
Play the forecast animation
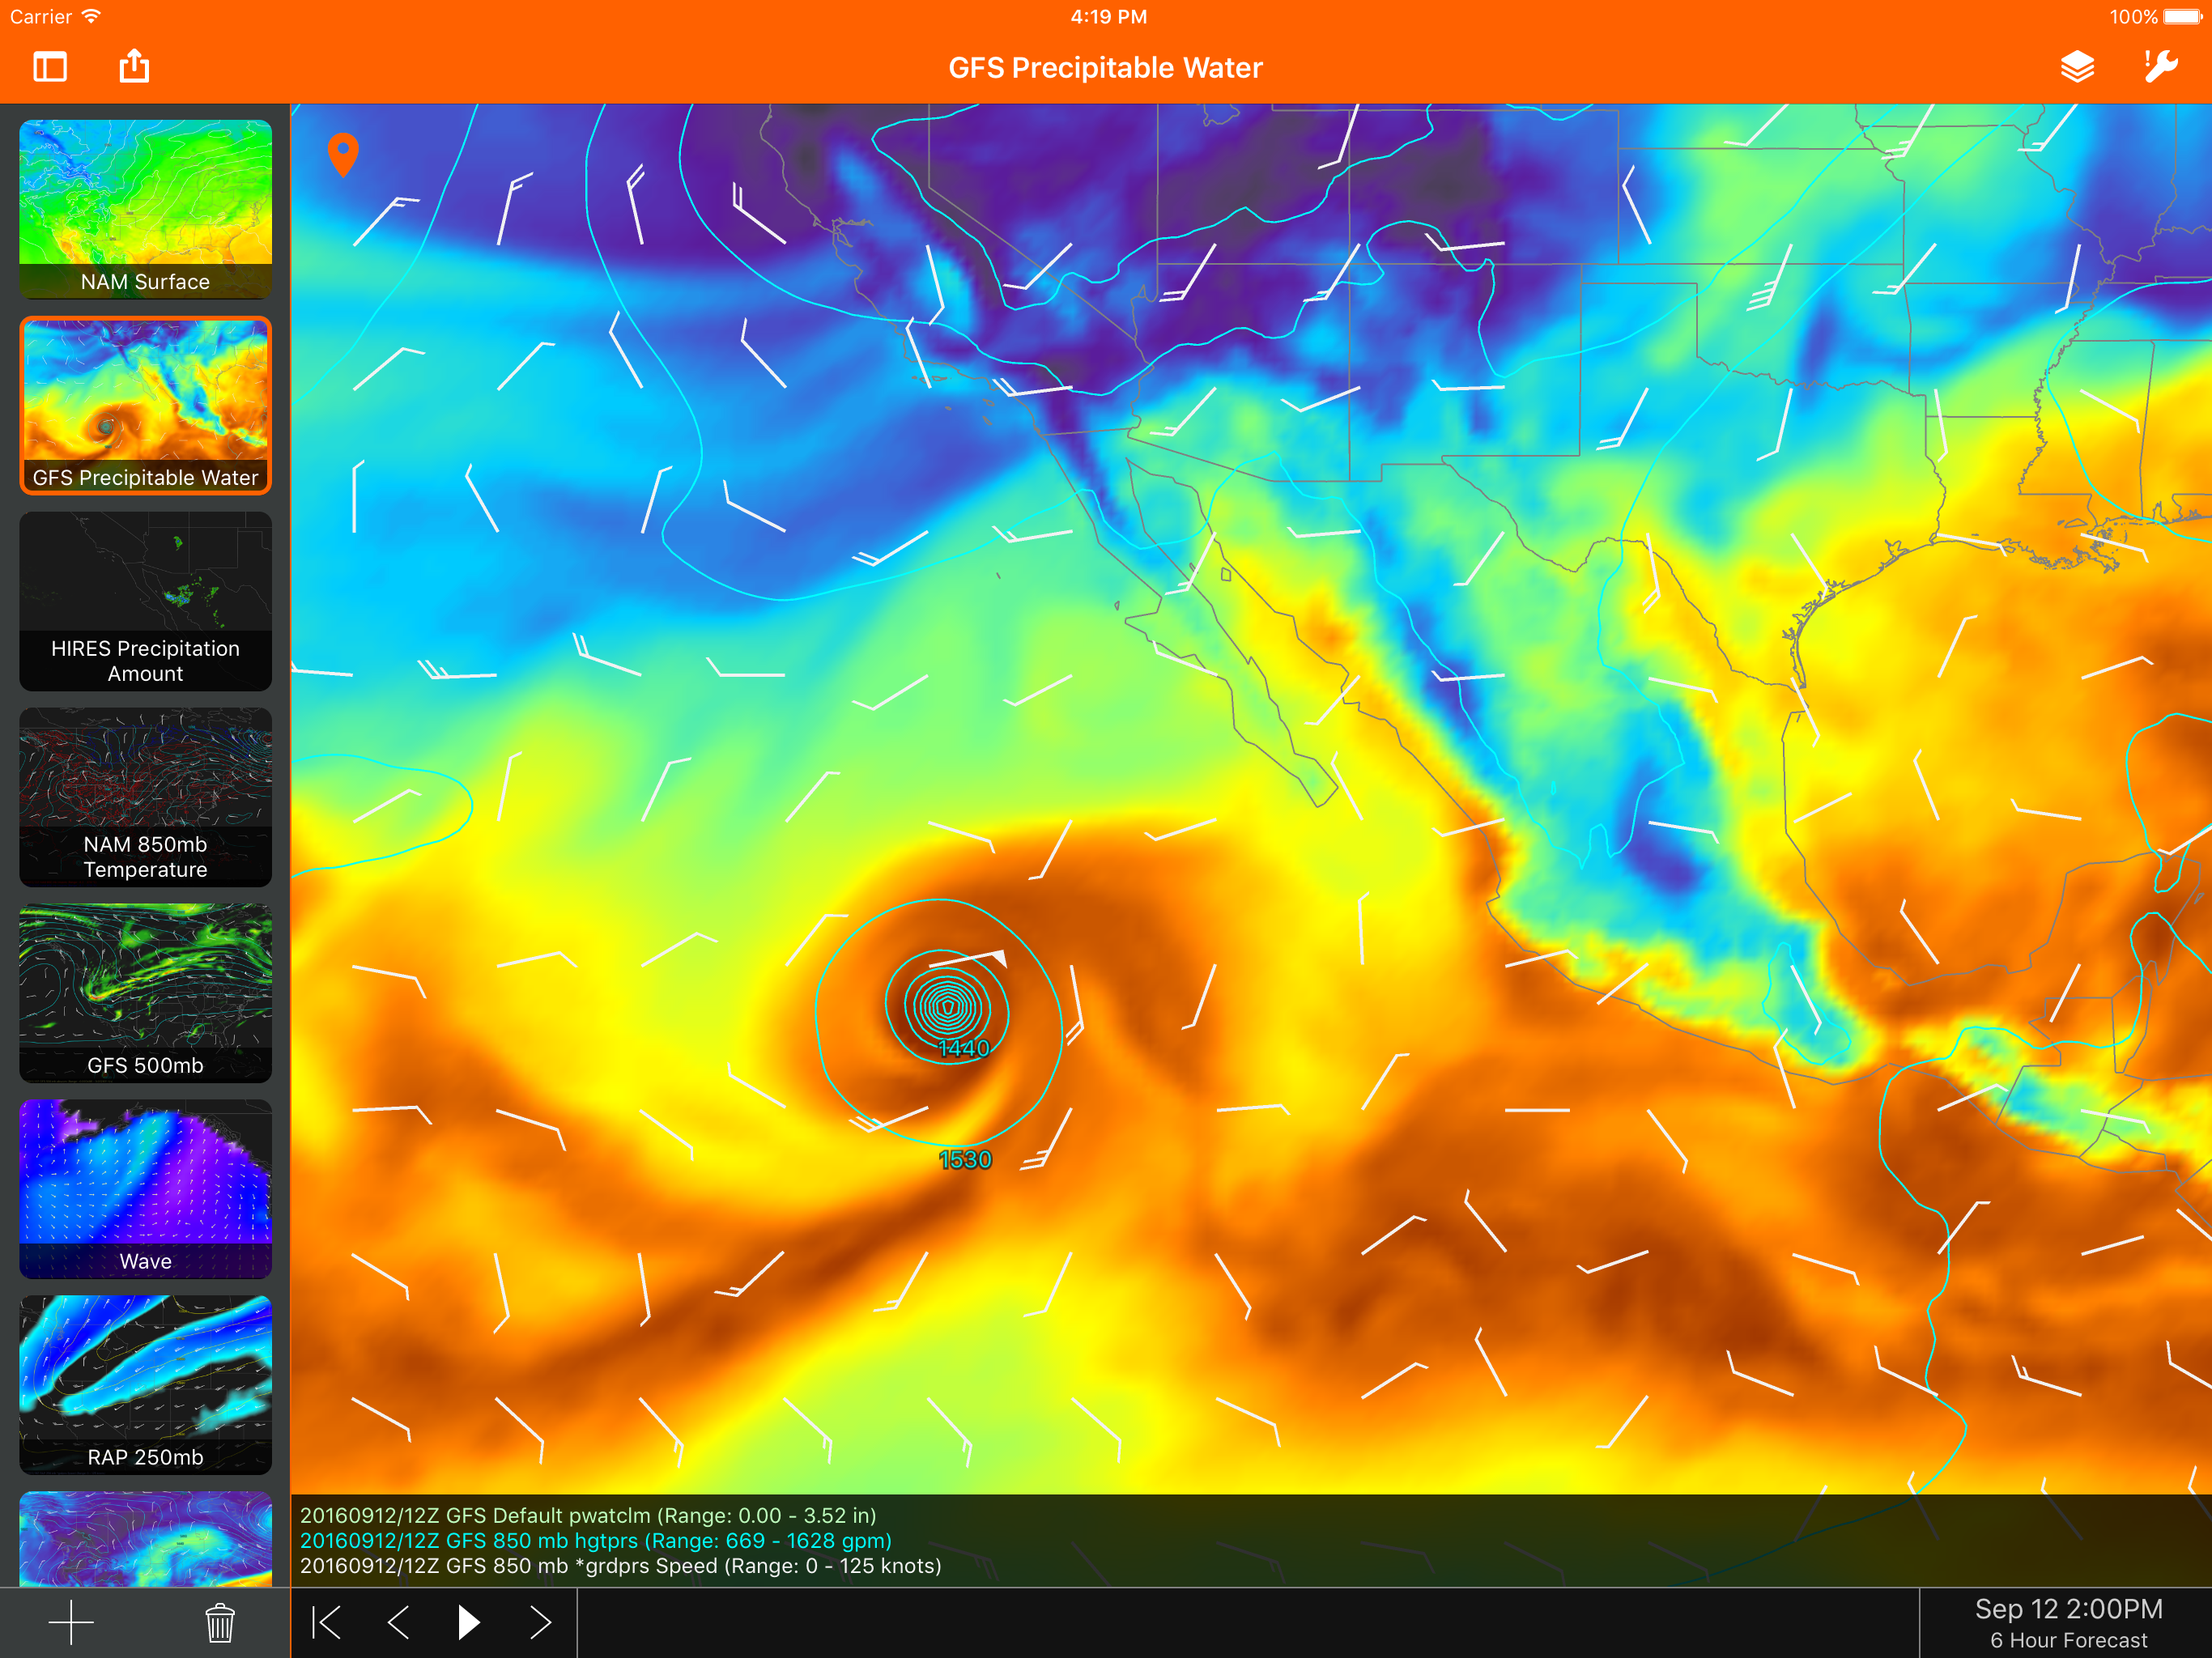468,1622
